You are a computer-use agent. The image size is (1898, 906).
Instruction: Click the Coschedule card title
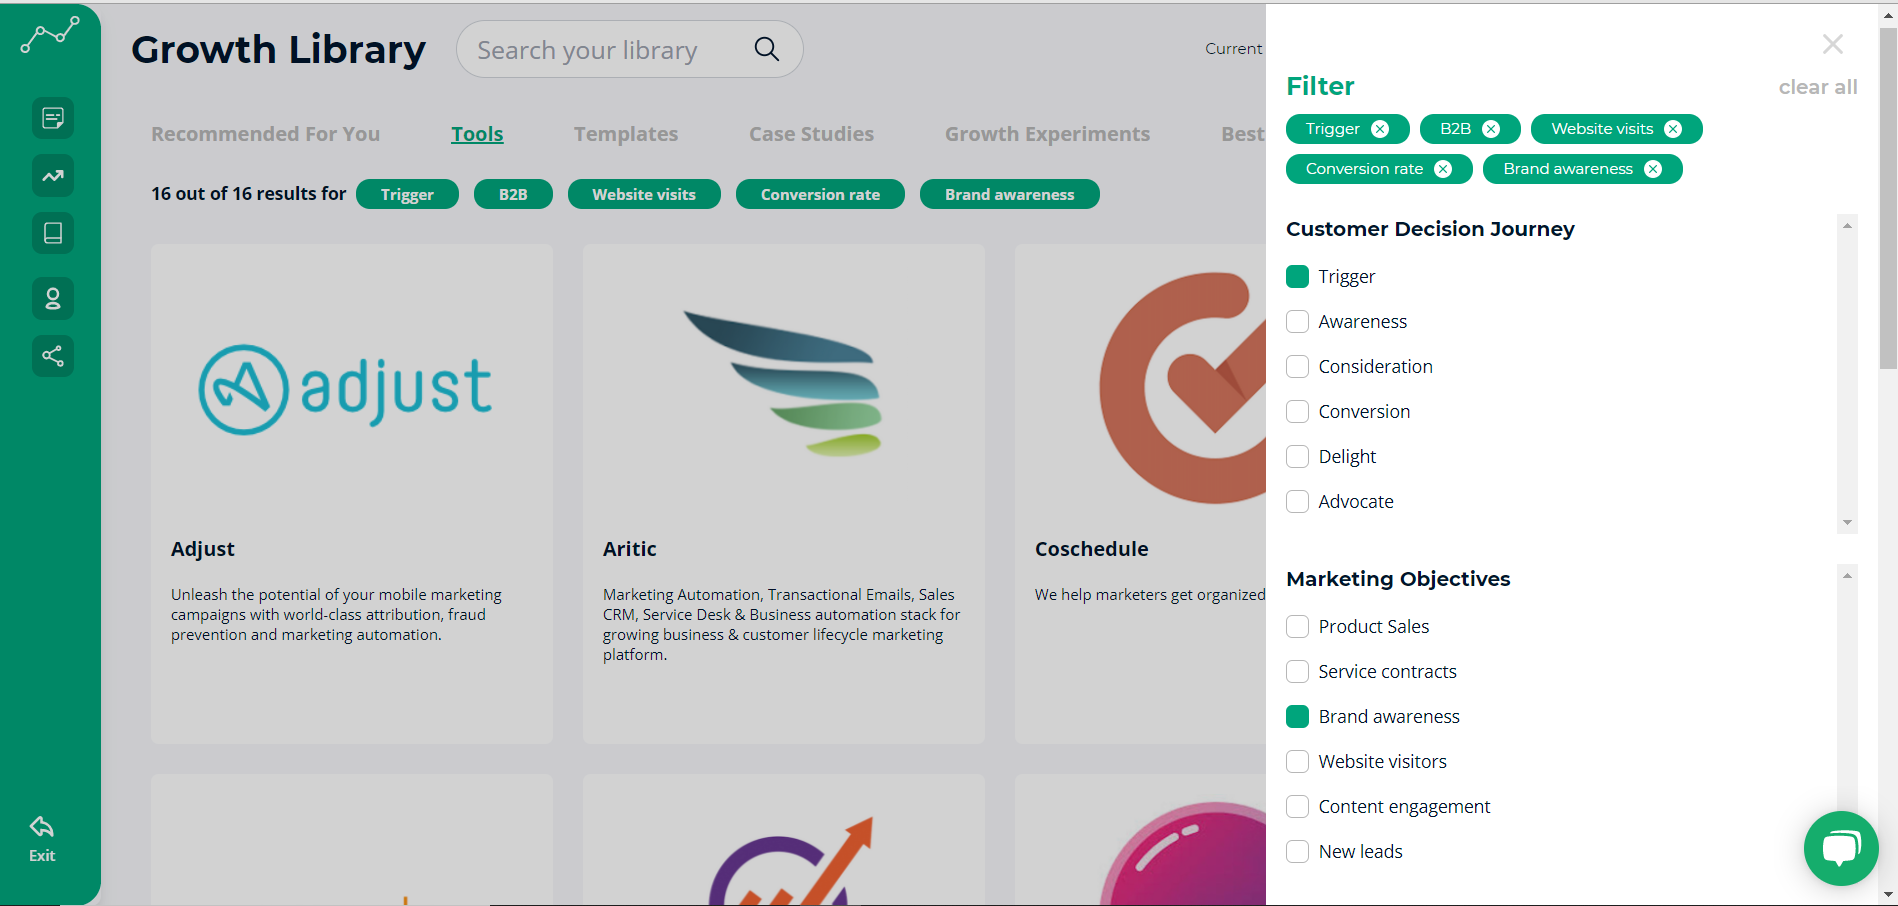tap(1092, 549)
